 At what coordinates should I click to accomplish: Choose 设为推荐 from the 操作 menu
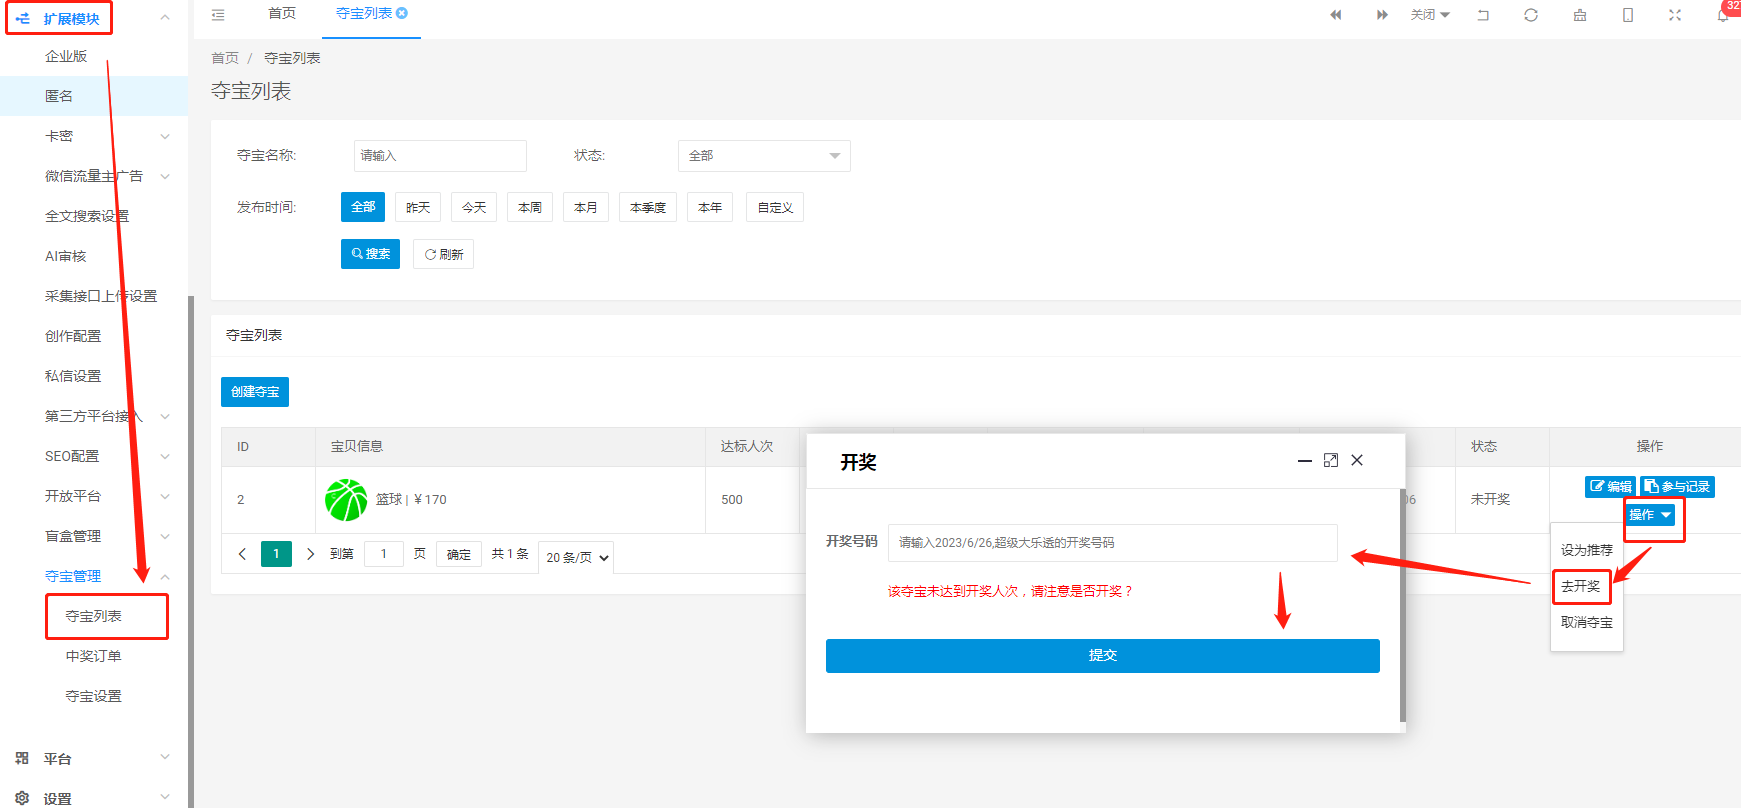pyautogui.click(x=1587, y=550)
